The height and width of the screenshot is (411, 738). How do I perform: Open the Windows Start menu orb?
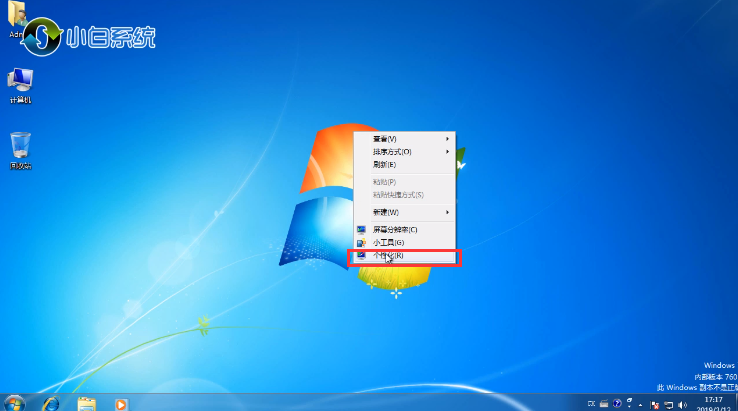pos(14,404)
